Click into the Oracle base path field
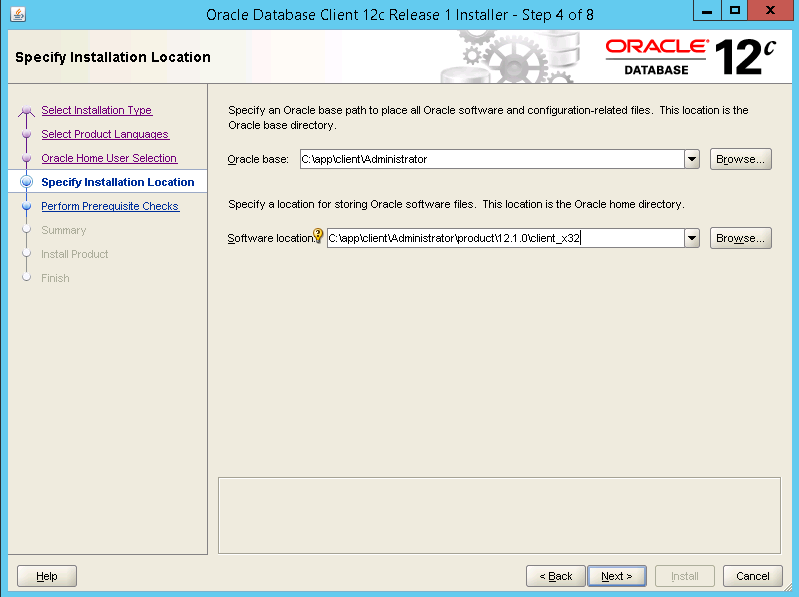799x597 pixels. 492,159
